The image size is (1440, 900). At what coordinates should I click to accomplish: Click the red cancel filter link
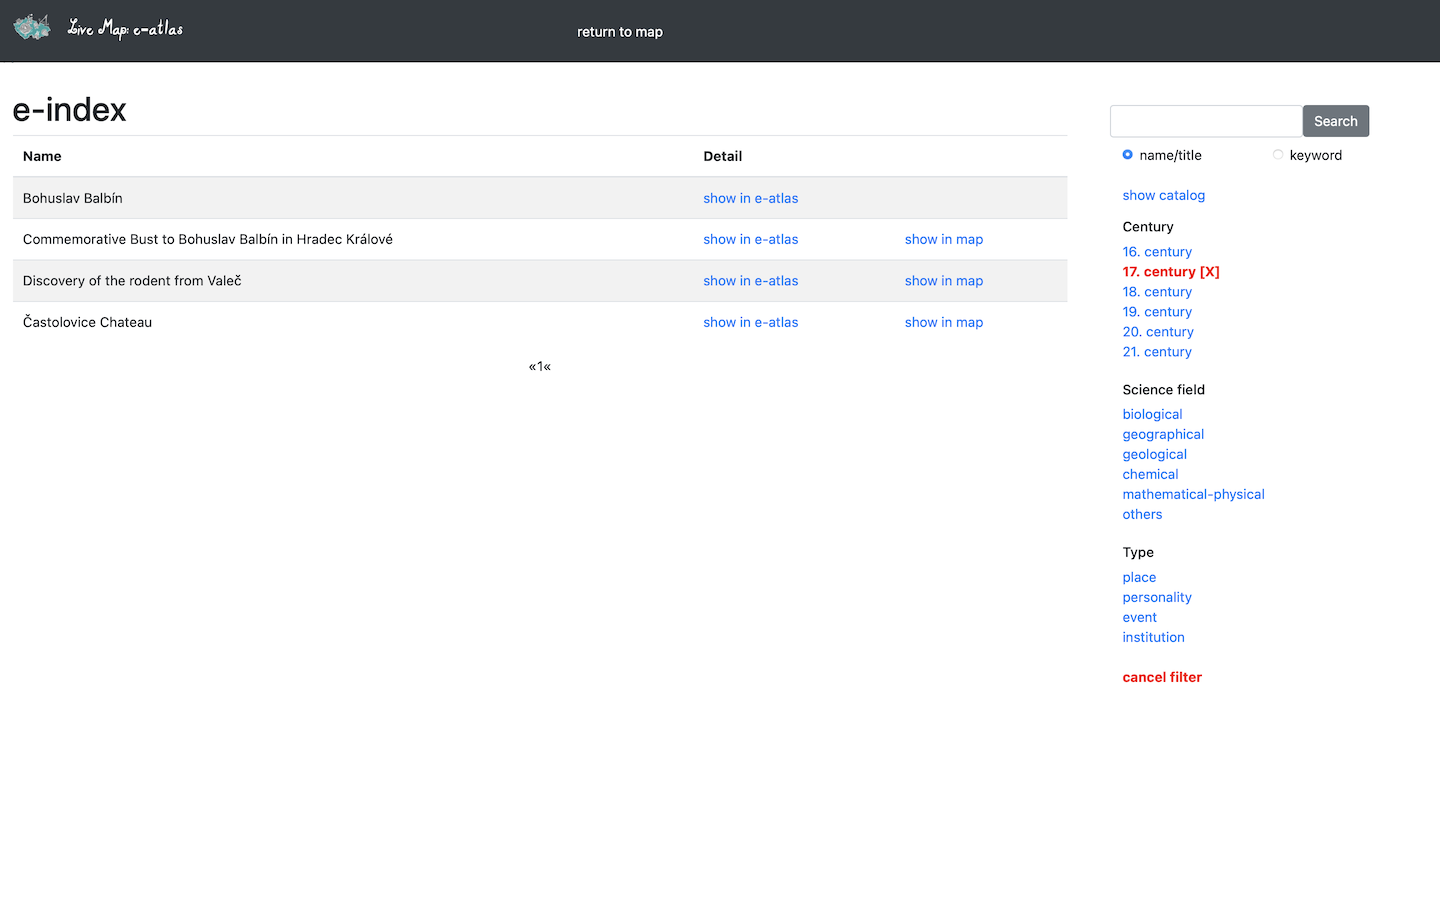pos(1162,677)
